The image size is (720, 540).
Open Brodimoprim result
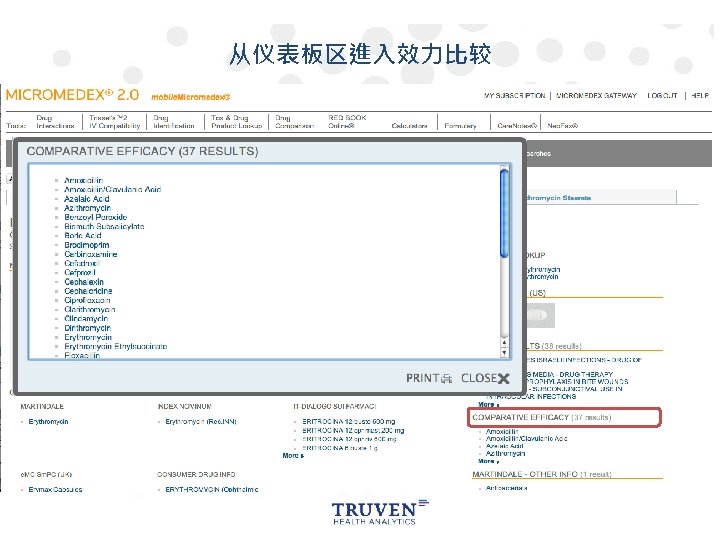87,245
